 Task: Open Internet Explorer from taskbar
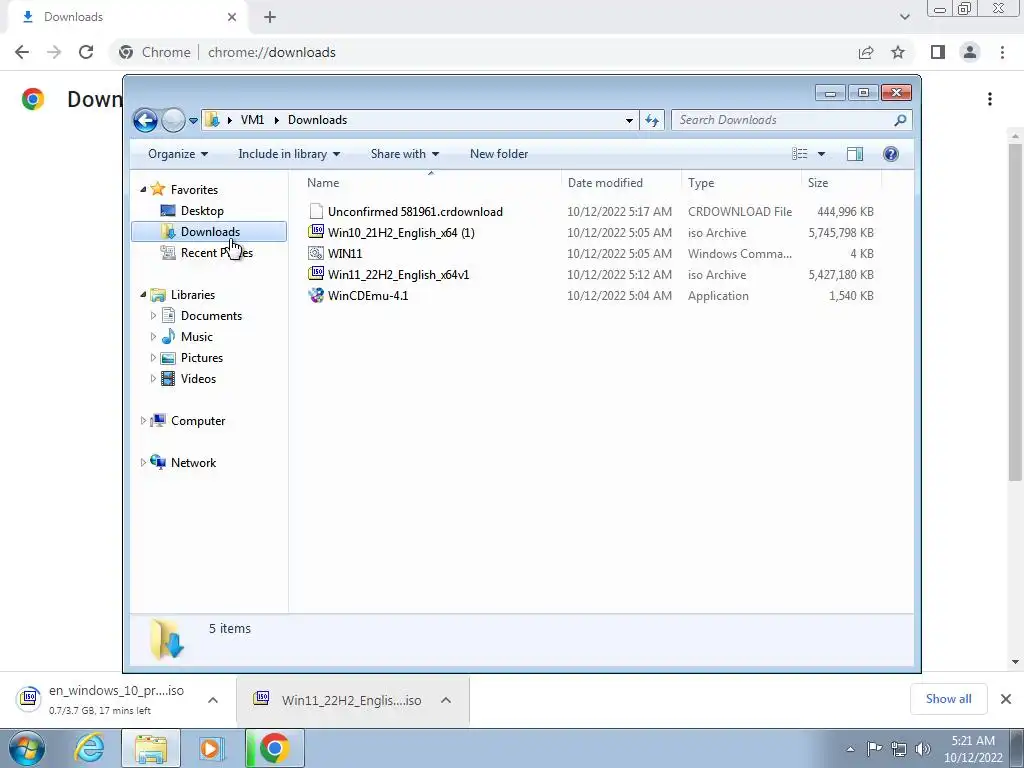coord(89,748)
